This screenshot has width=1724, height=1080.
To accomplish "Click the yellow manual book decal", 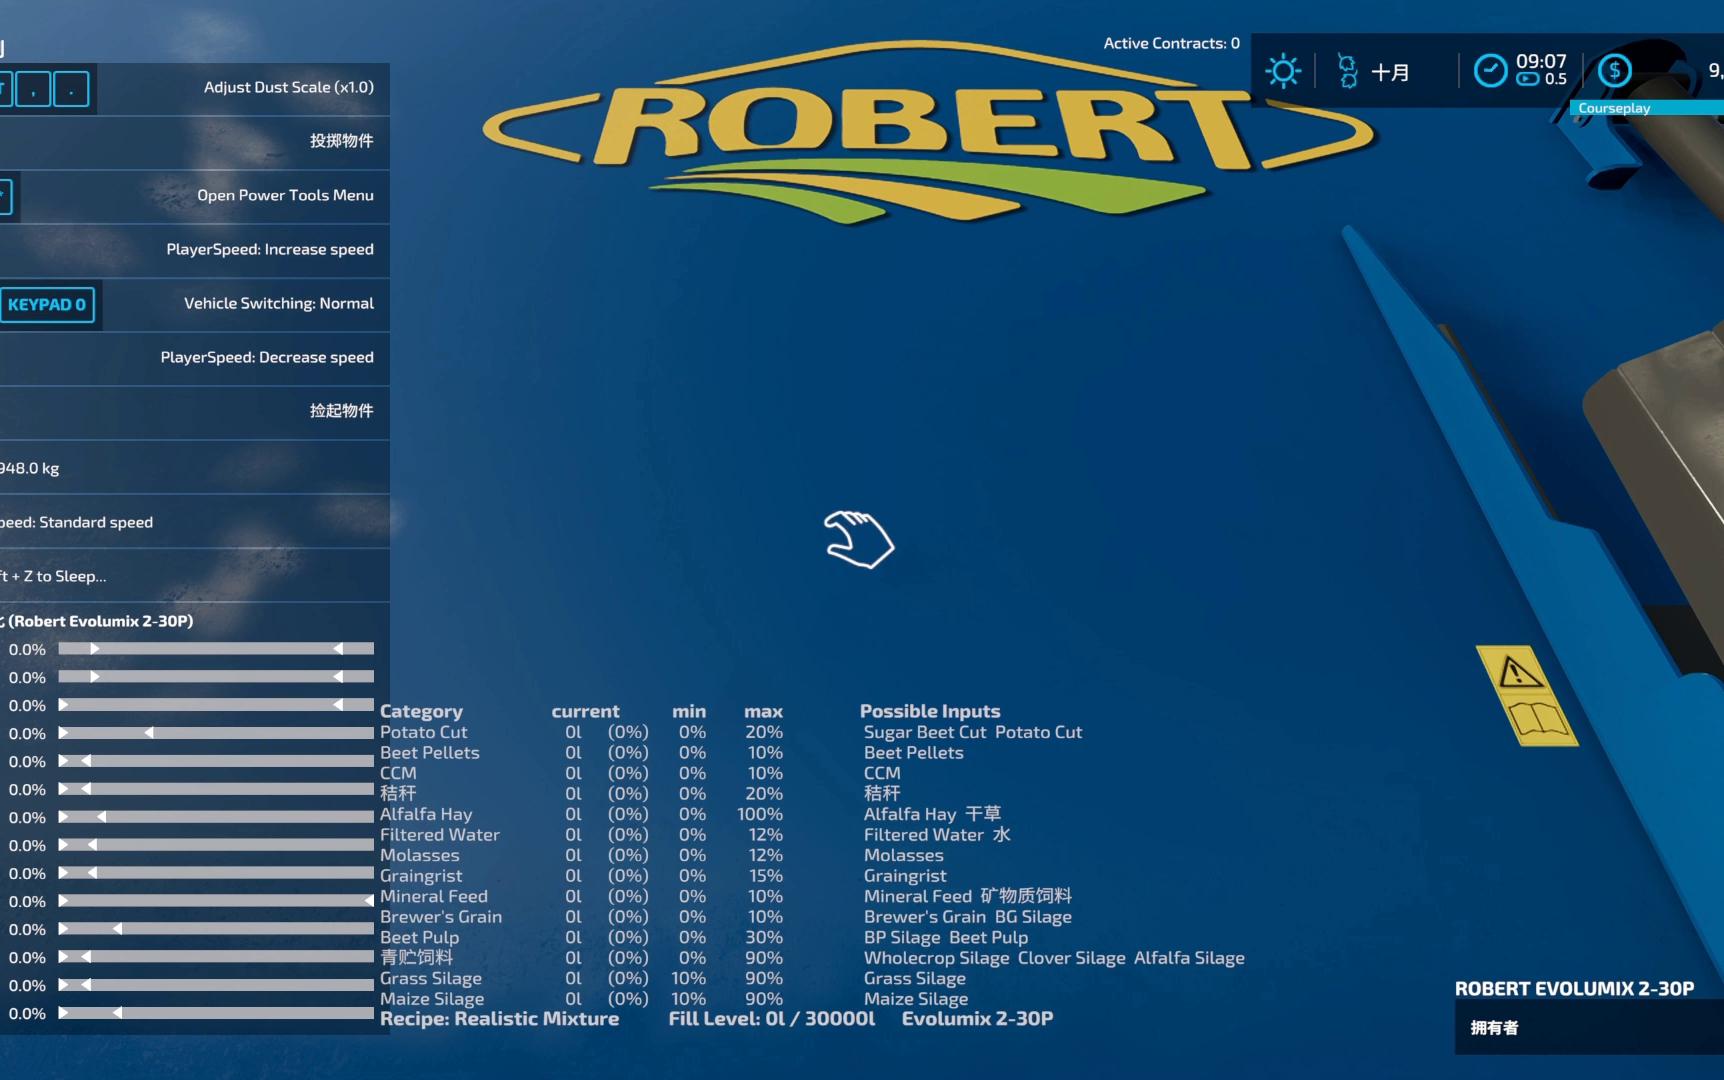I will pyautogui.click(x=1538, y=720).
